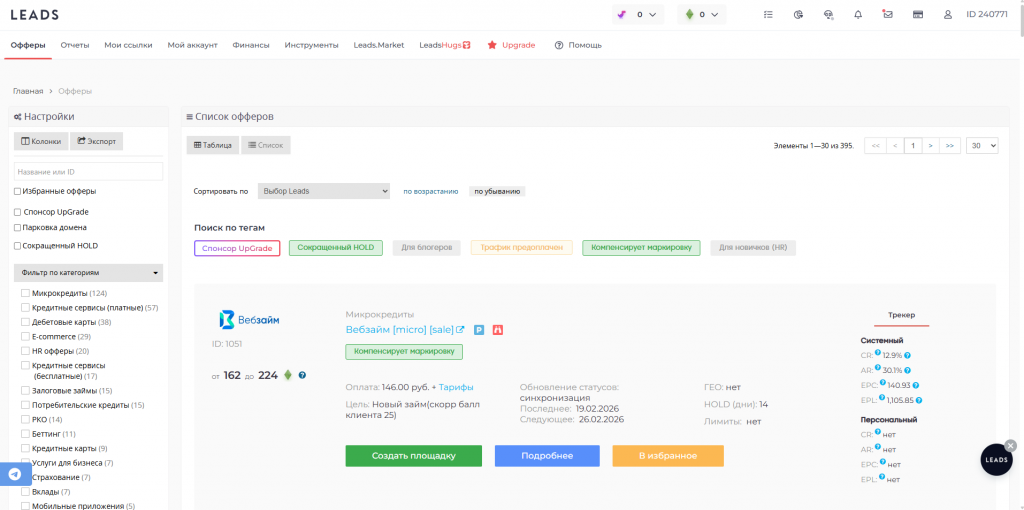Open the user profile icon
Viewport: 1024px width, 510px height.
click(x=947, y=15)
